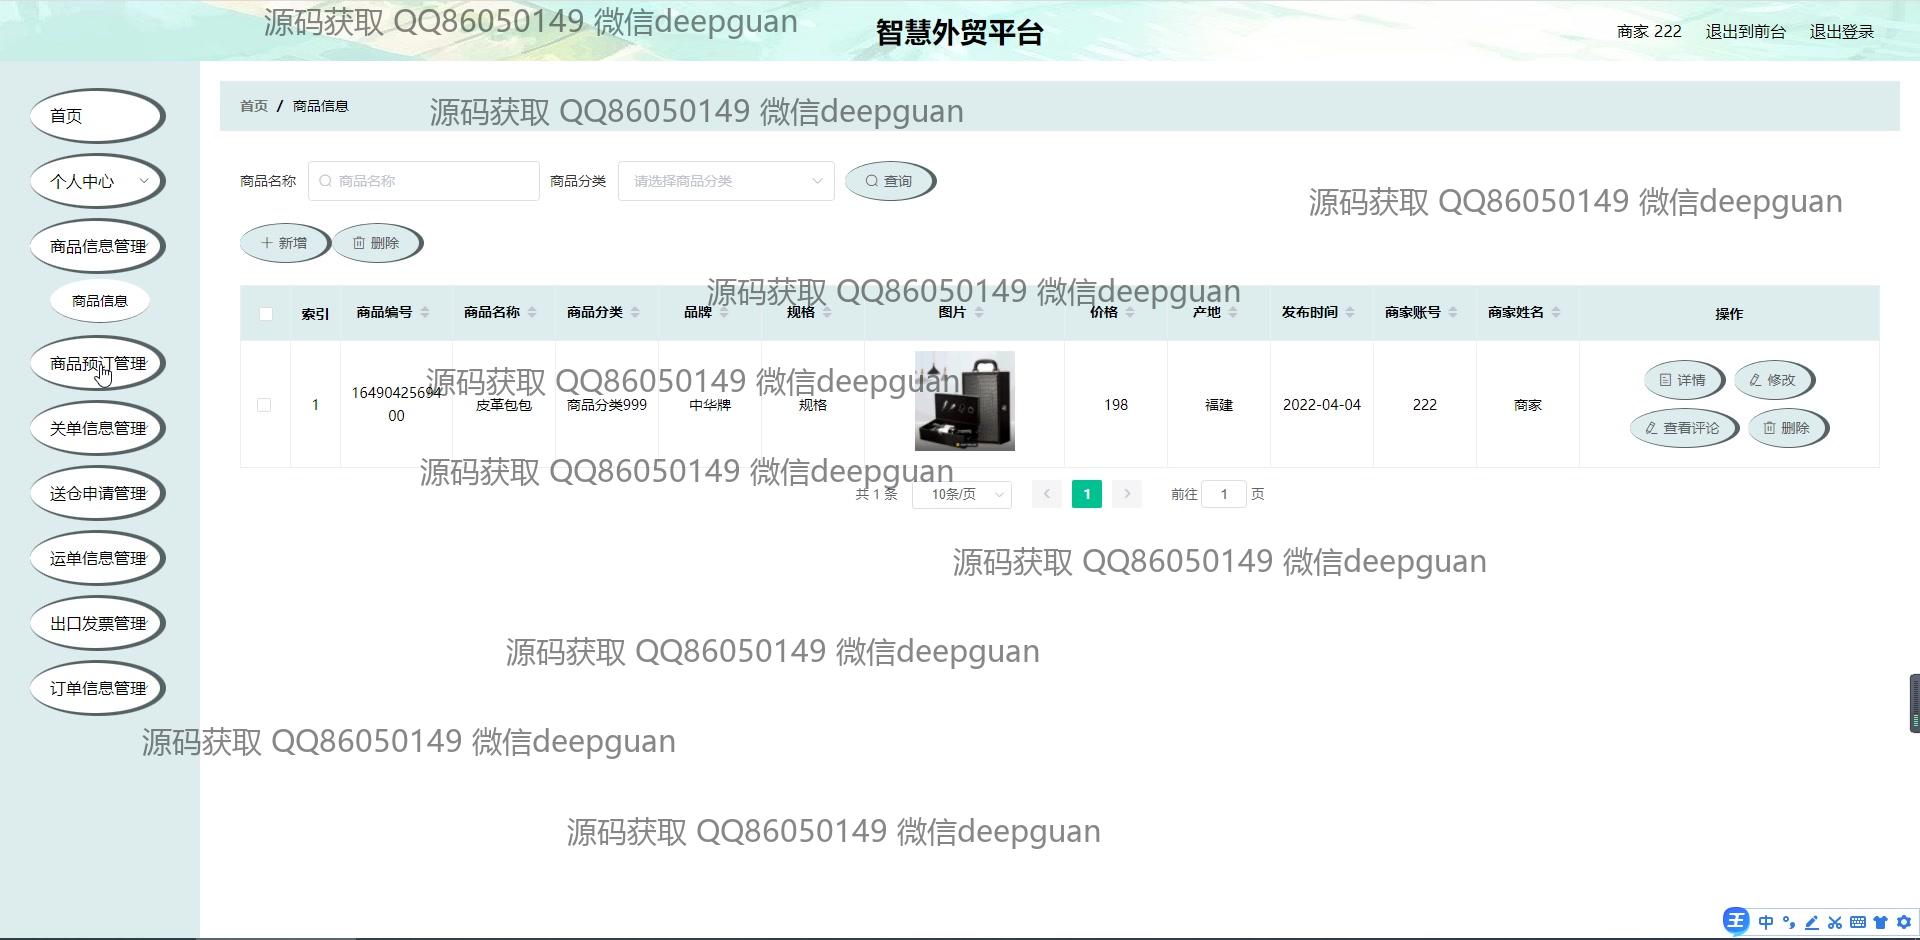Click the 退出登录 logout link

coord(1841,32)
